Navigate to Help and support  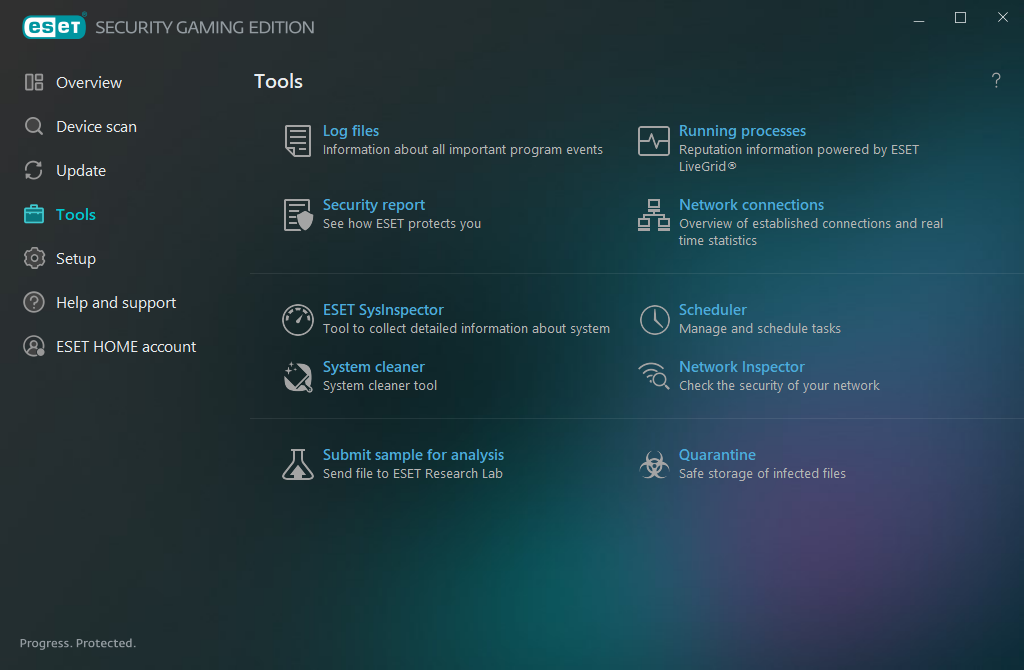pos(116,303)
